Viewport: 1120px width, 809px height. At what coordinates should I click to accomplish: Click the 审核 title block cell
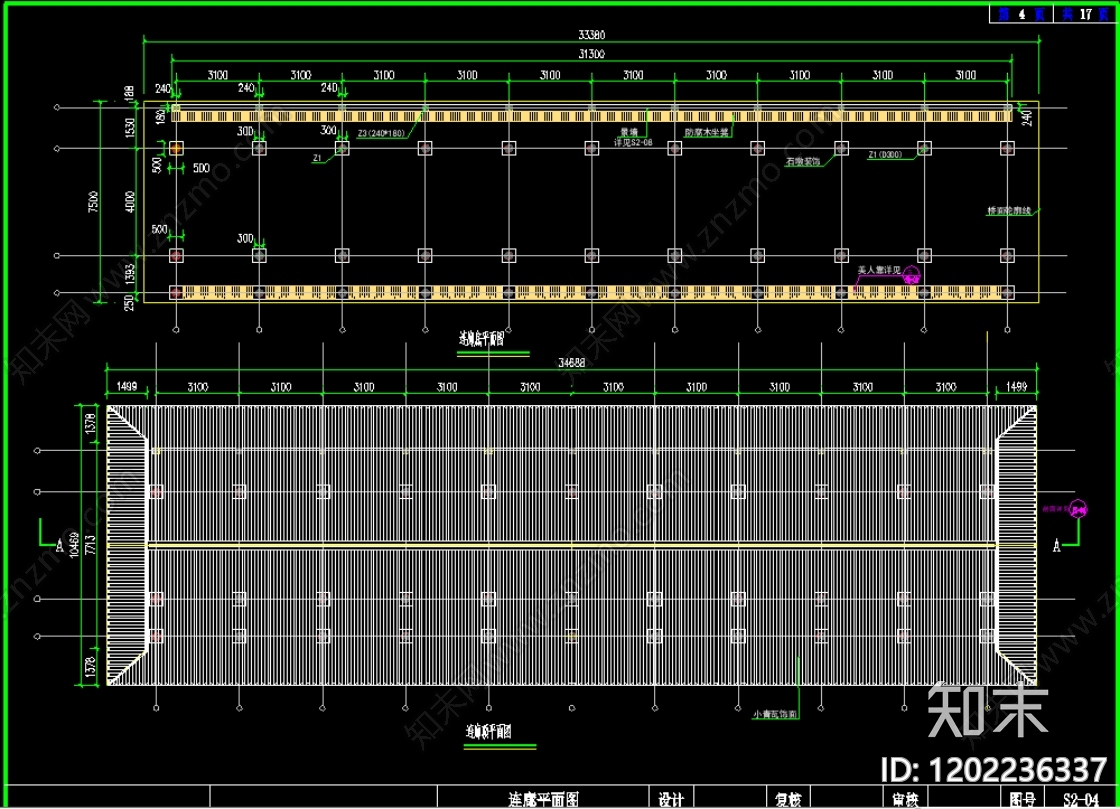[x=906, y=800]
